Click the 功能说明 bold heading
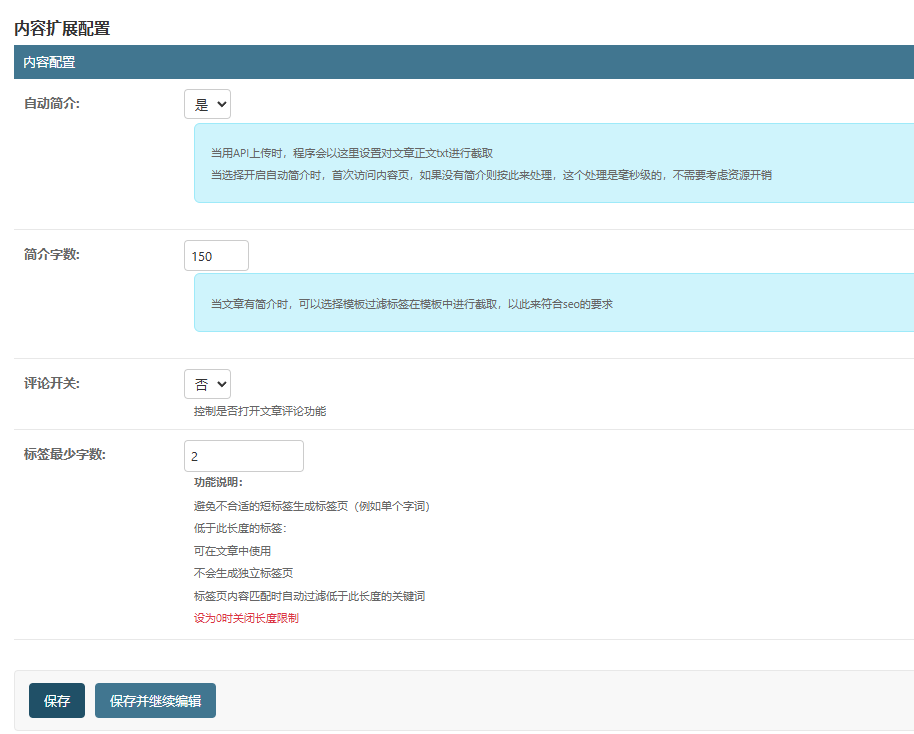The height and width of the screenshot is (734, 914). pyautogui.click(x=218, y=482)
